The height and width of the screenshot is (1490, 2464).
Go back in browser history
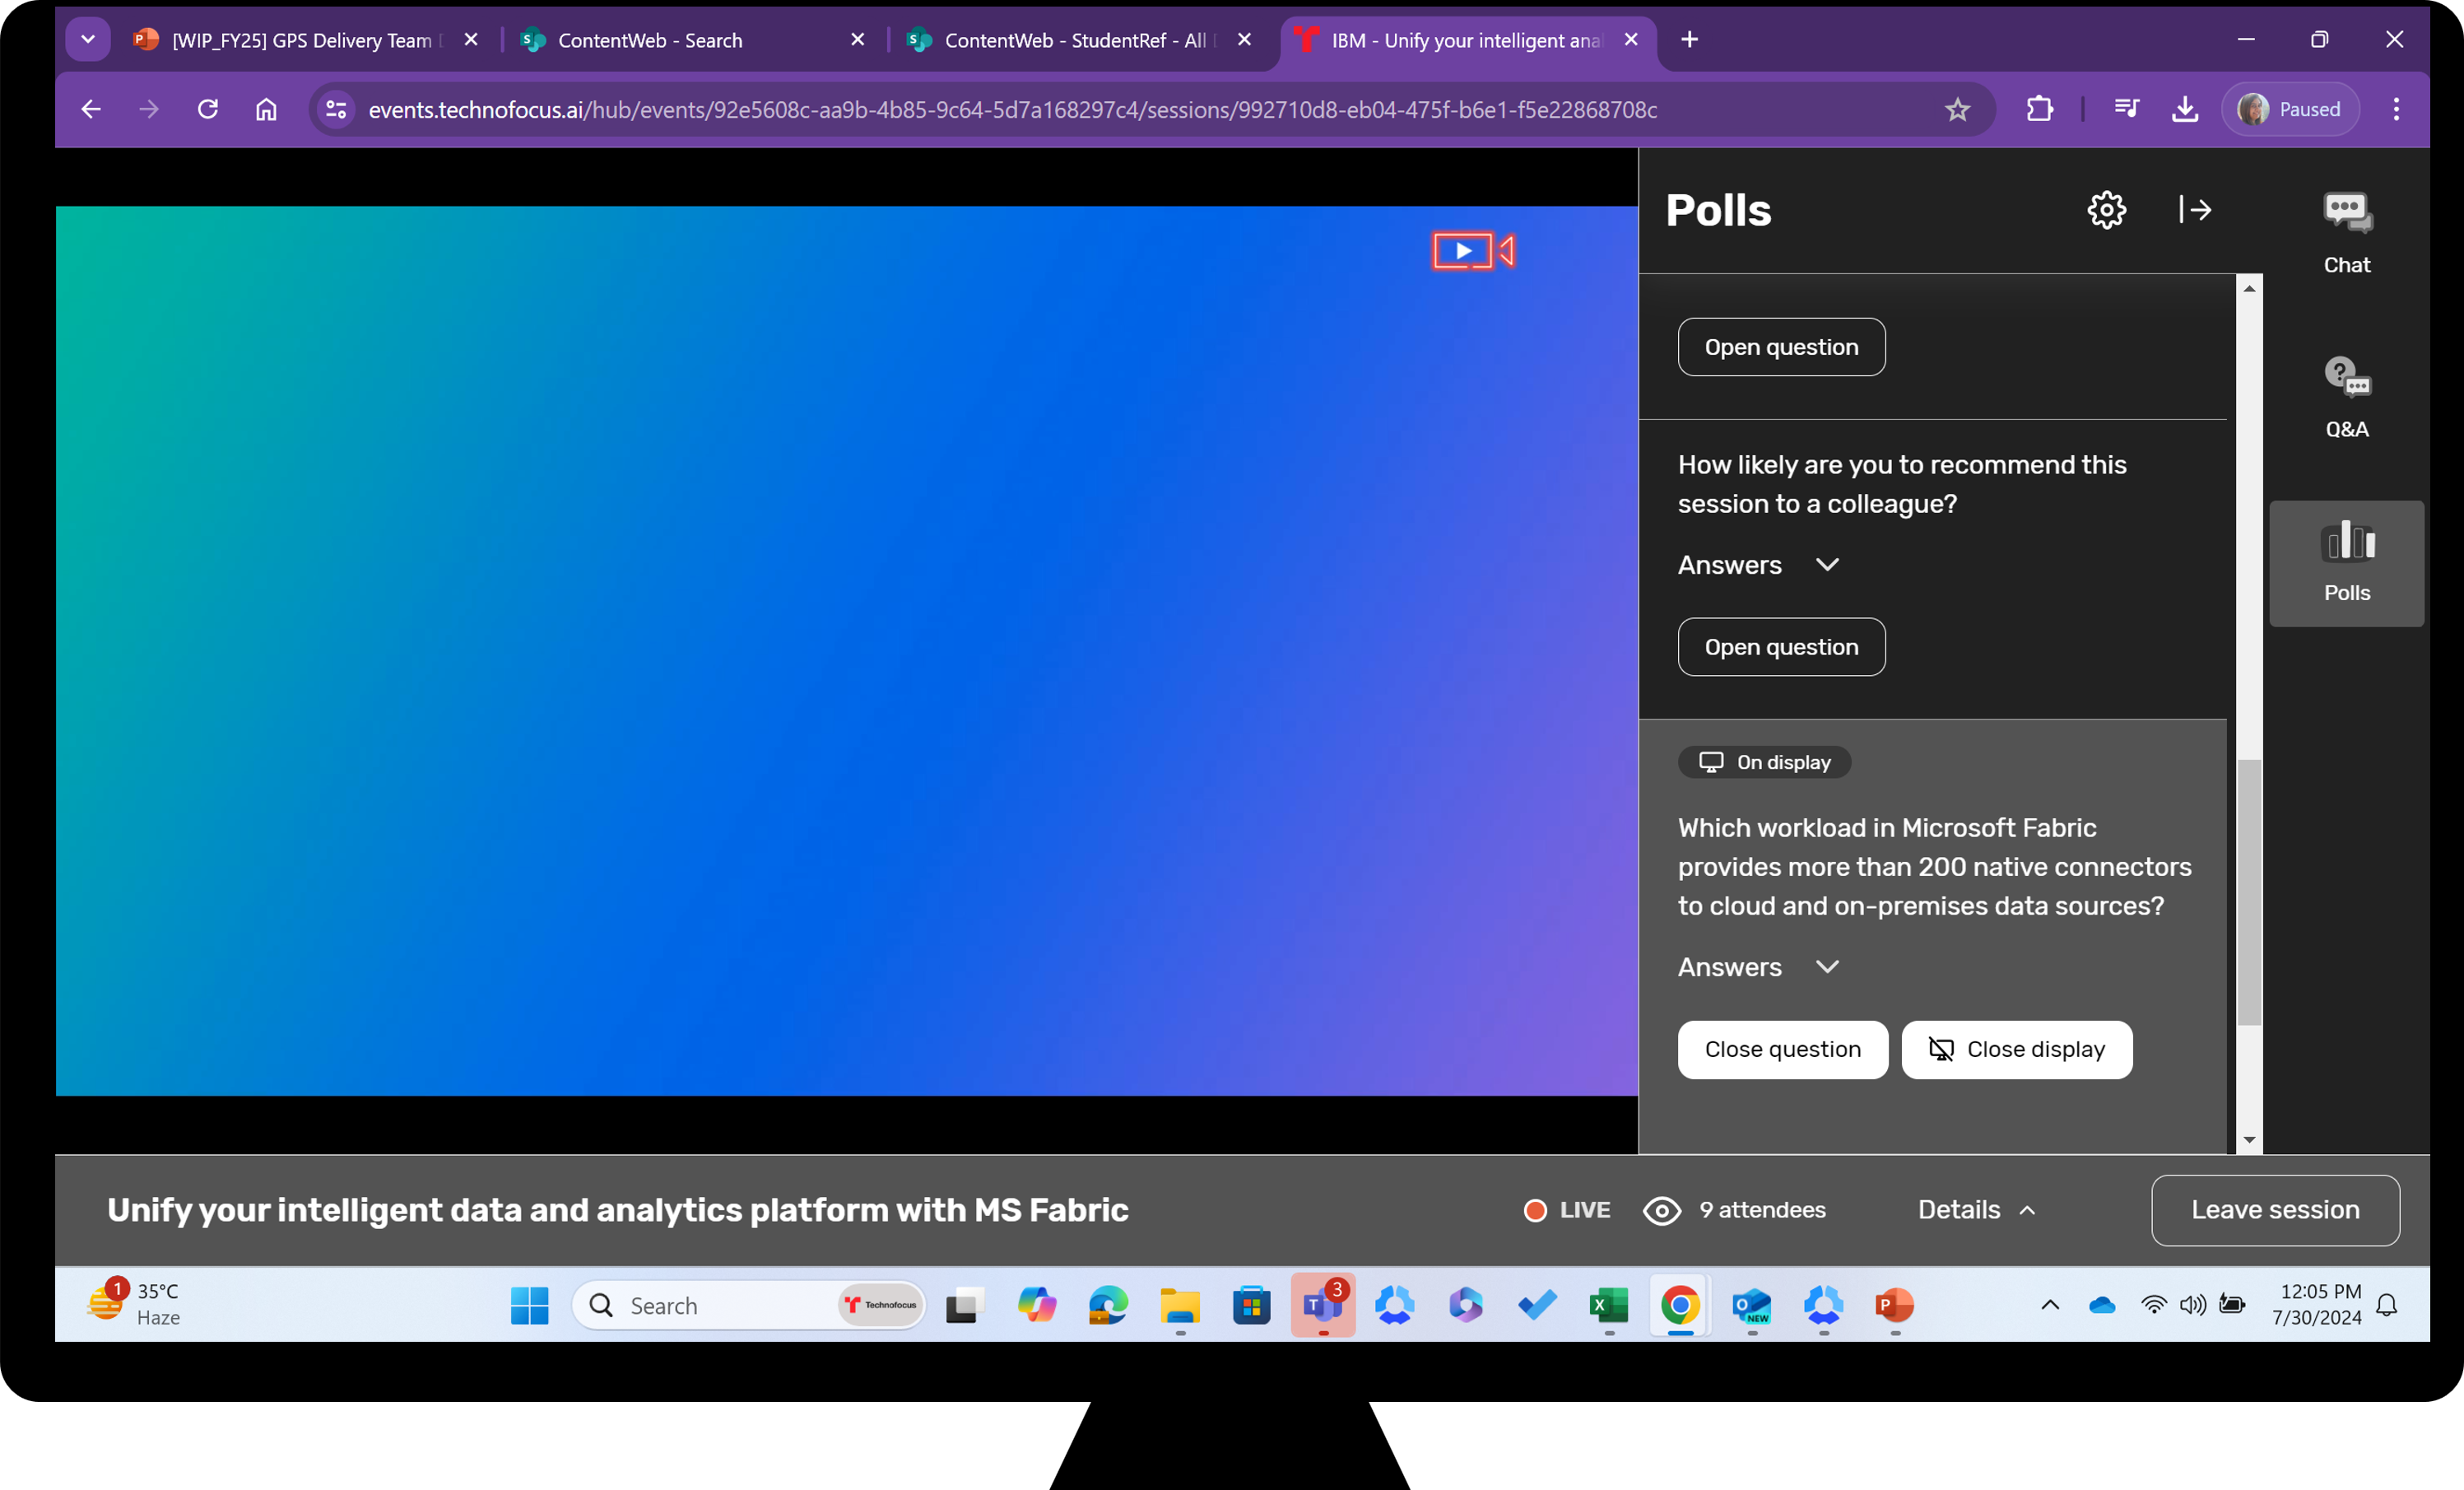pos(91,109)
